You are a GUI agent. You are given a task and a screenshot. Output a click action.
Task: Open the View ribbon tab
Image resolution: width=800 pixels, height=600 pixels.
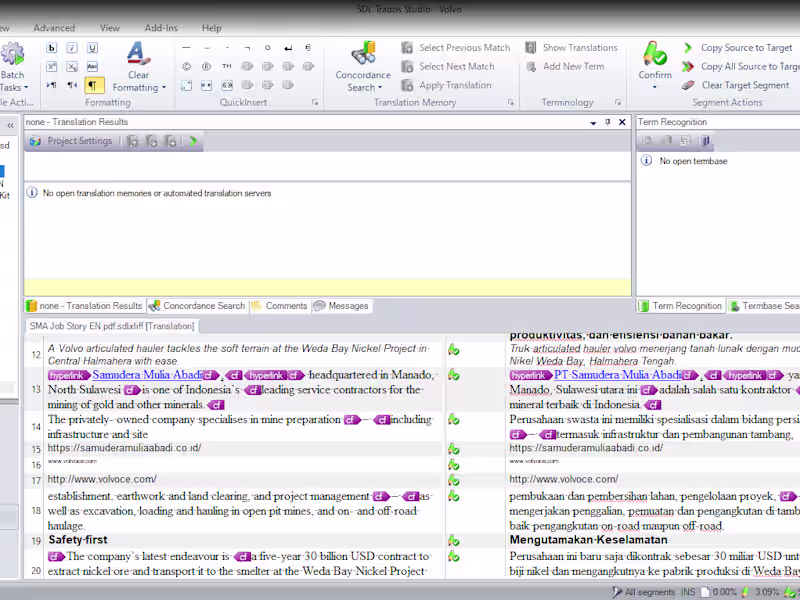(x=110, y=28)
